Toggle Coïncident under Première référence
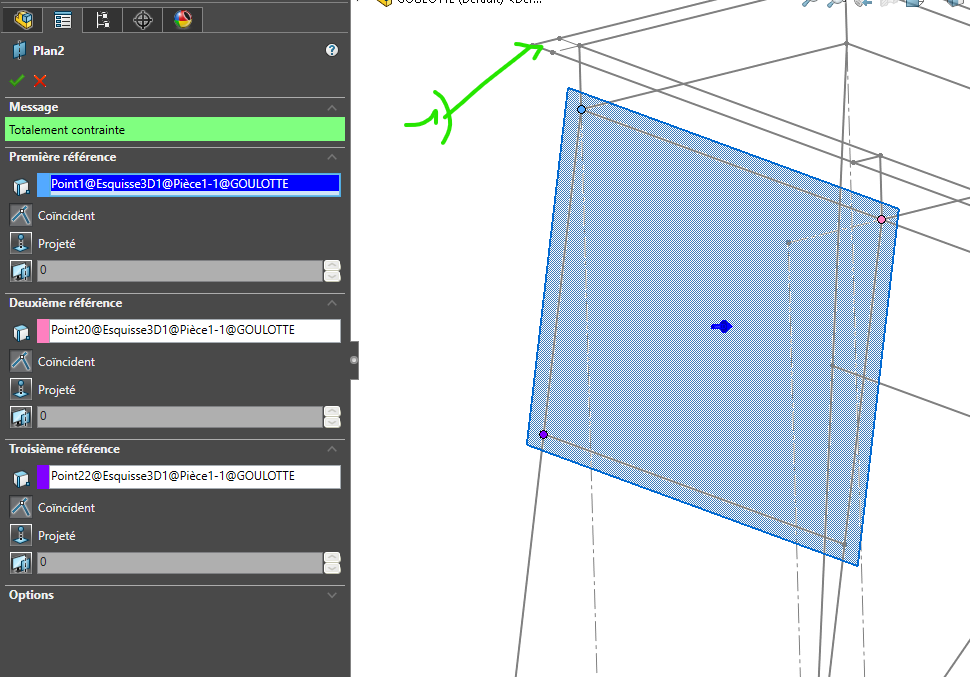 pyautogui.click(x=20, y=215)
